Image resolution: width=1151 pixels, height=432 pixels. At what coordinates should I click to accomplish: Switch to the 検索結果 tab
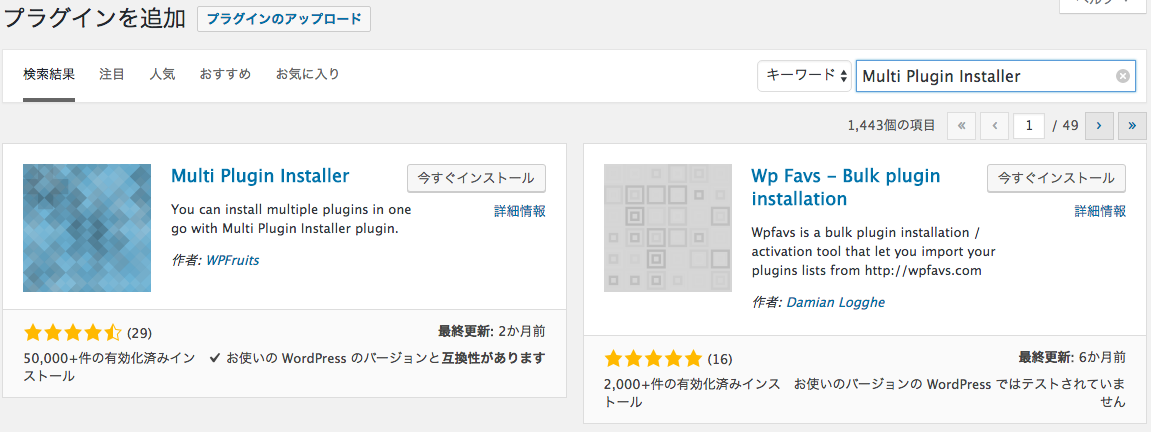49,74
